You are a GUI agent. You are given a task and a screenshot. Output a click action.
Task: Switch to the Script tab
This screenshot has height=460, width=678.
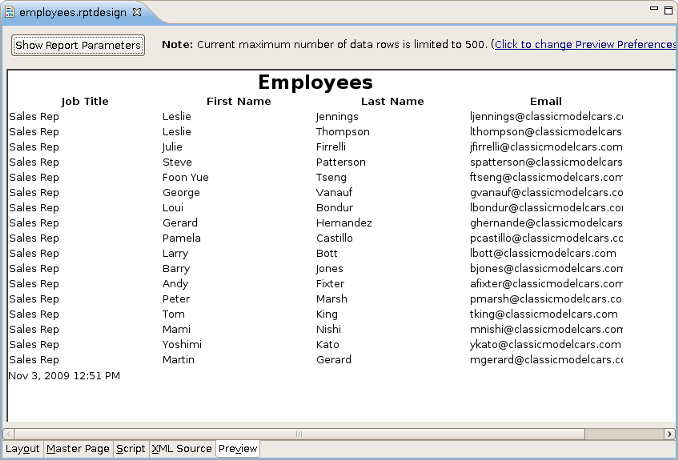coord(131,449)
